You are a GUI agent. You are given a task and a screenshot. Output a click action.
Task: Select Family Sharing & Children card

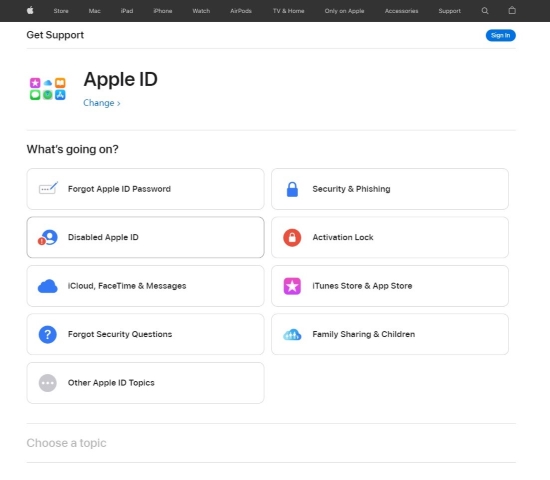(x=390, y=334)
